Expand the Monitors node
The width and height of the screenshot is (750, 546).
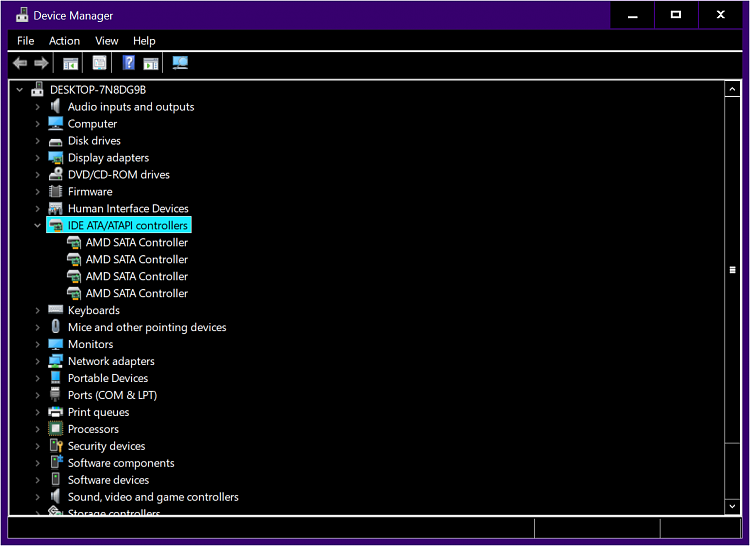coord(37,344)
